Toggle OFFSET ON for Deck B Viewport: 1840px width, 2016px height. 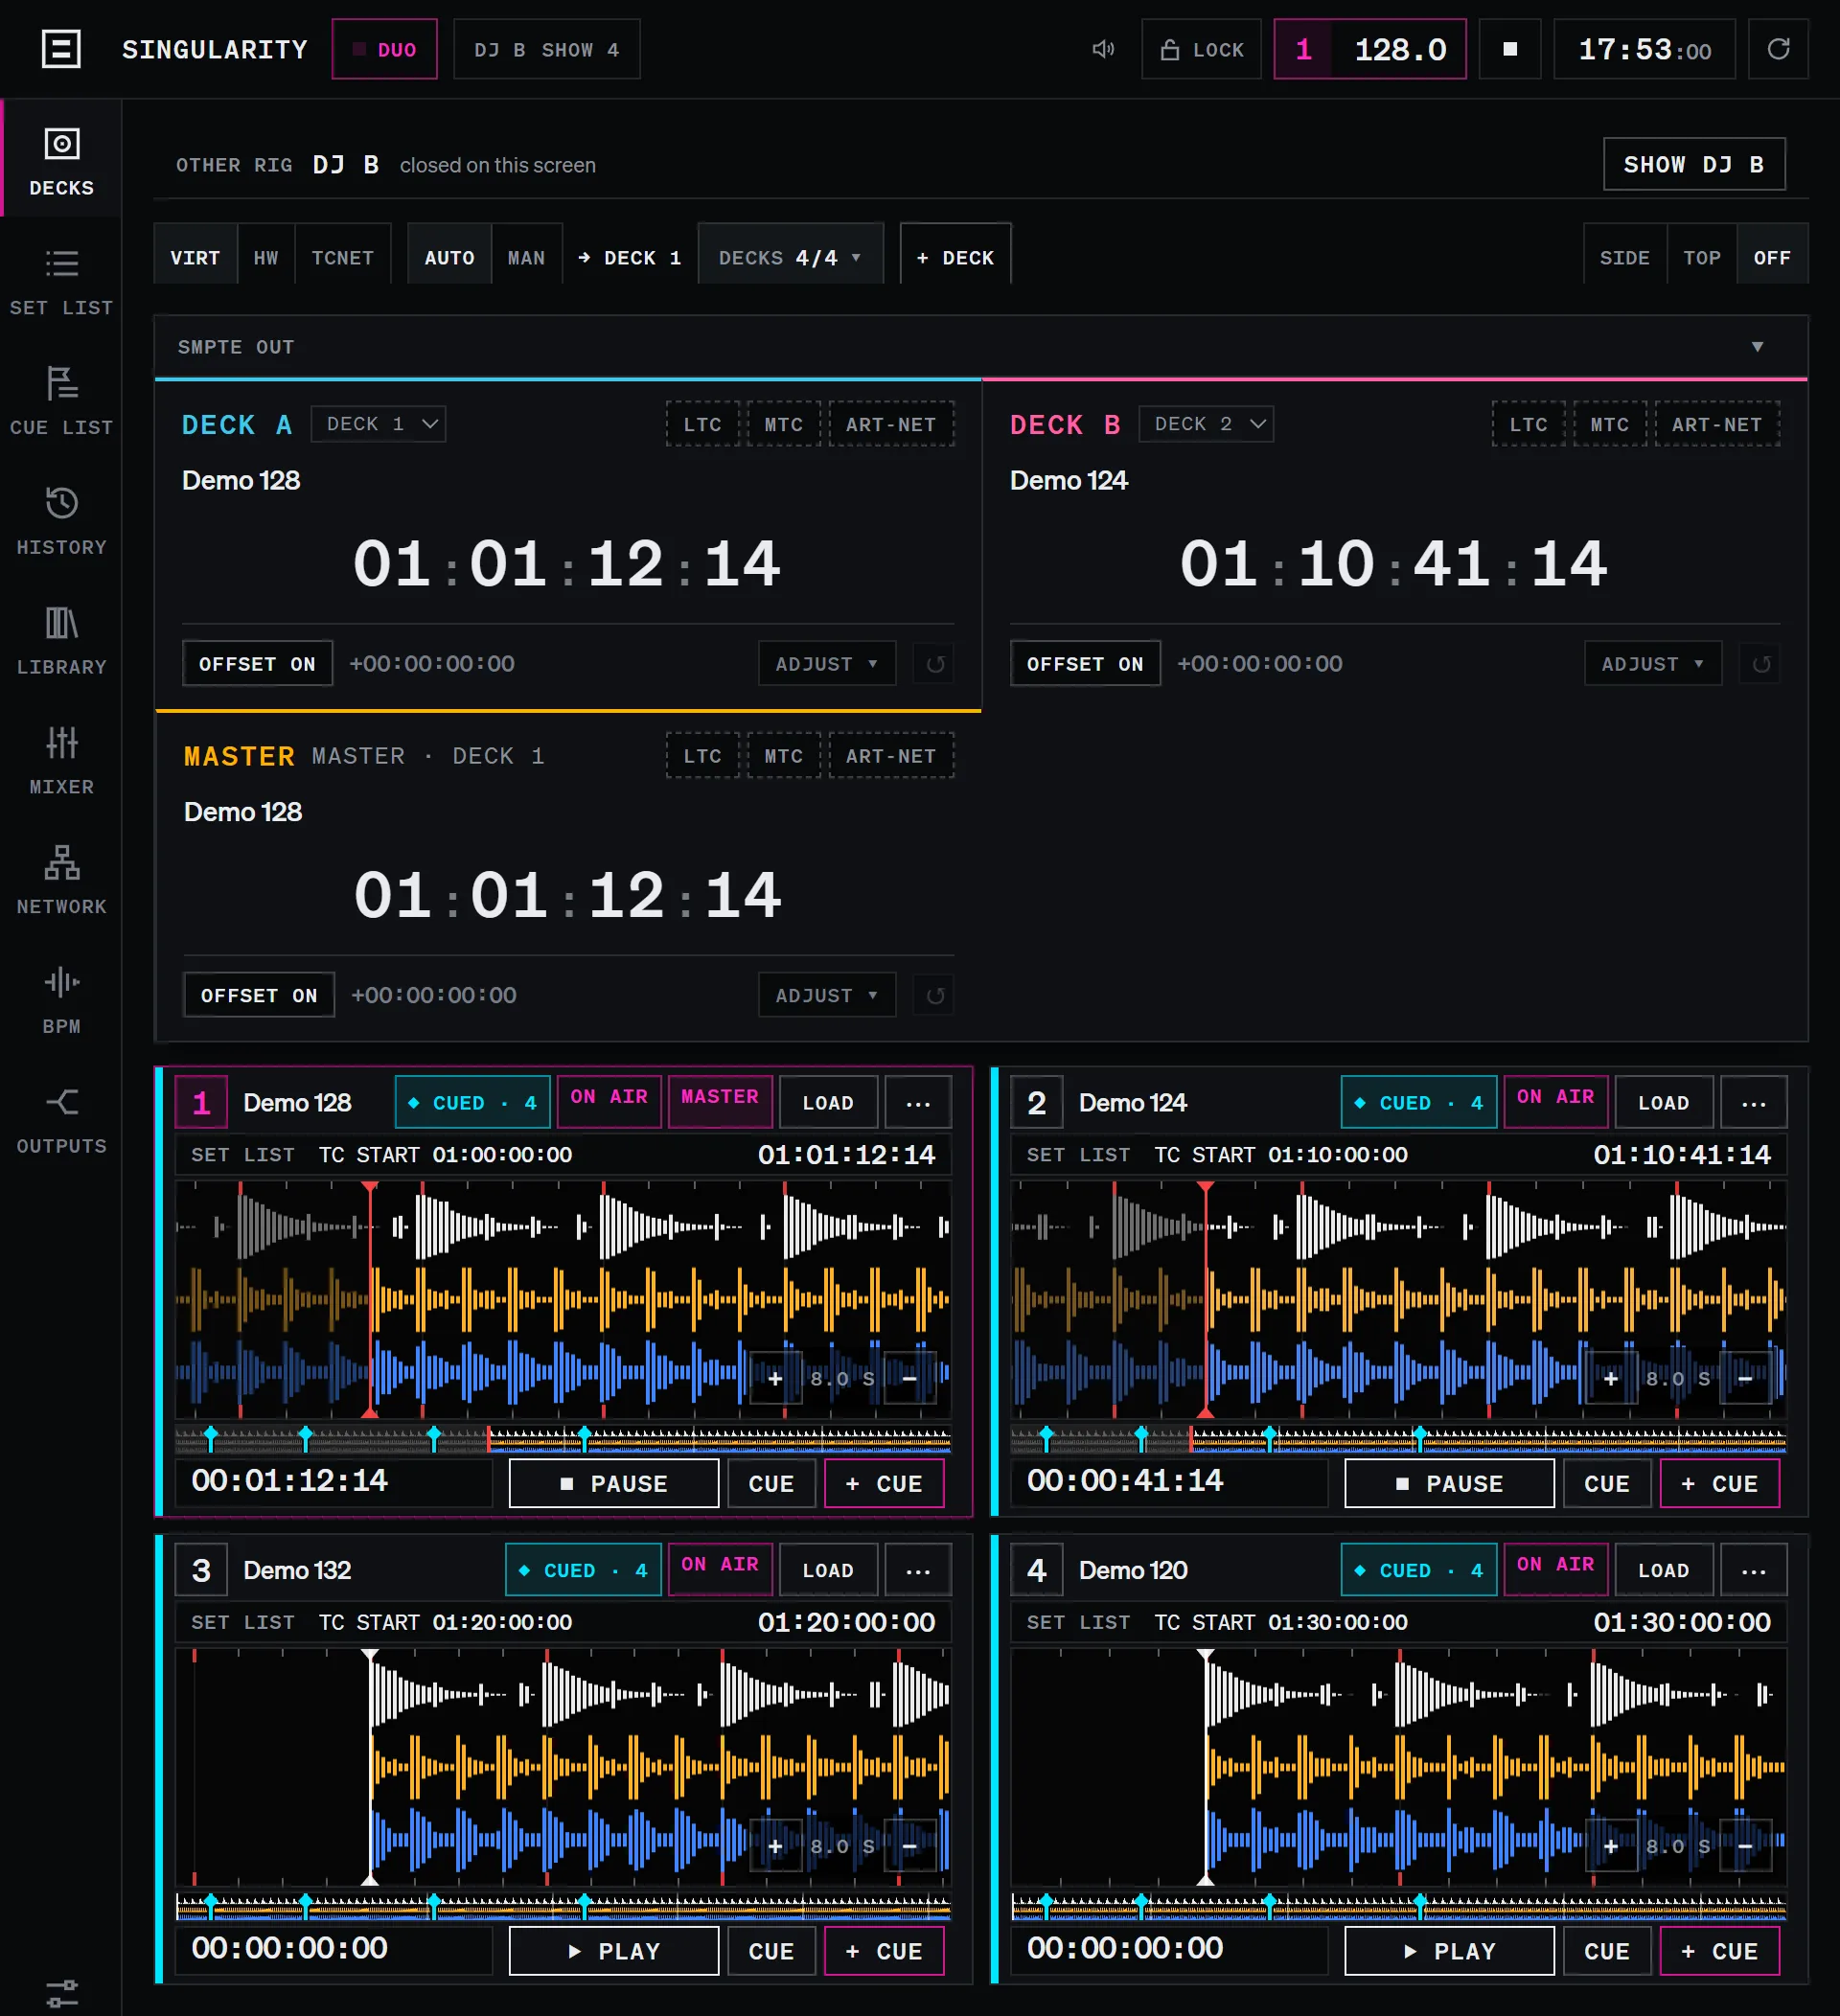point(1085,664)
